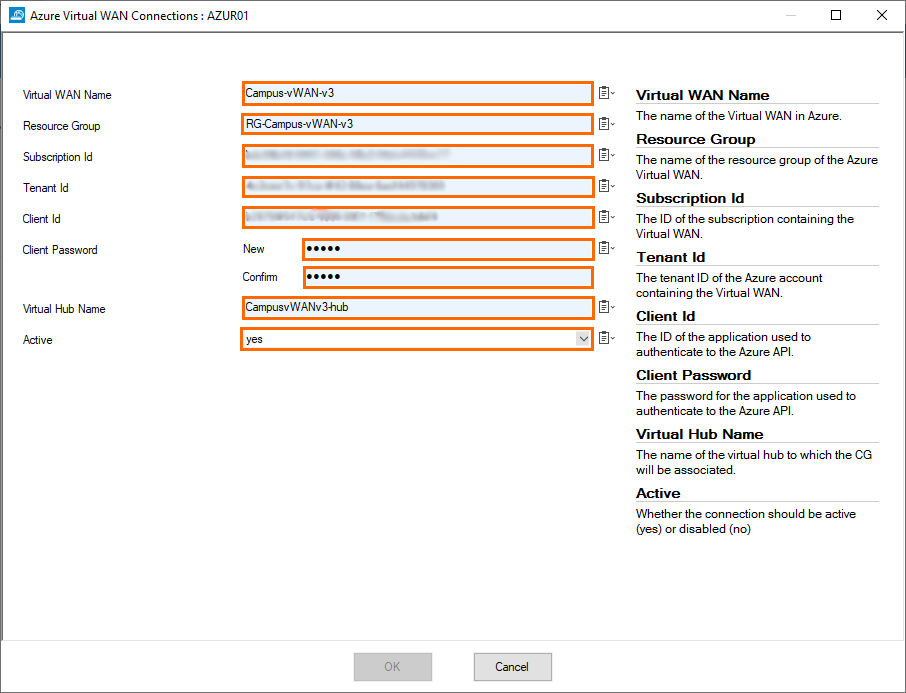Close the Azure Virtual WAN Connections dialog

[x=881, y=15]
